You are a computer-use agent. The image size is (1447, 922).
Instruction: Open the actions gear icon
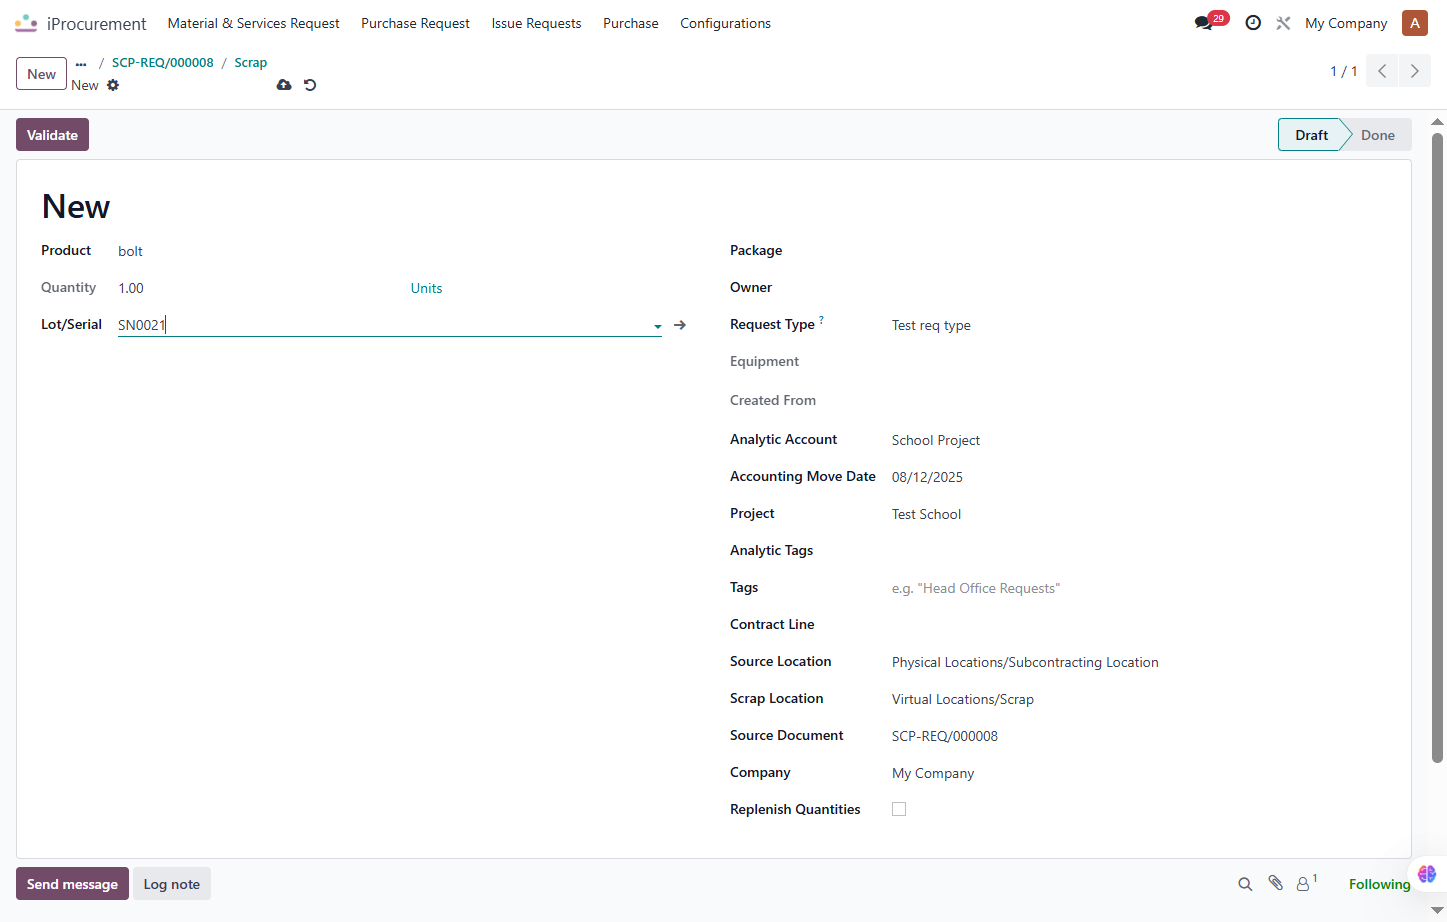(113, 85)
